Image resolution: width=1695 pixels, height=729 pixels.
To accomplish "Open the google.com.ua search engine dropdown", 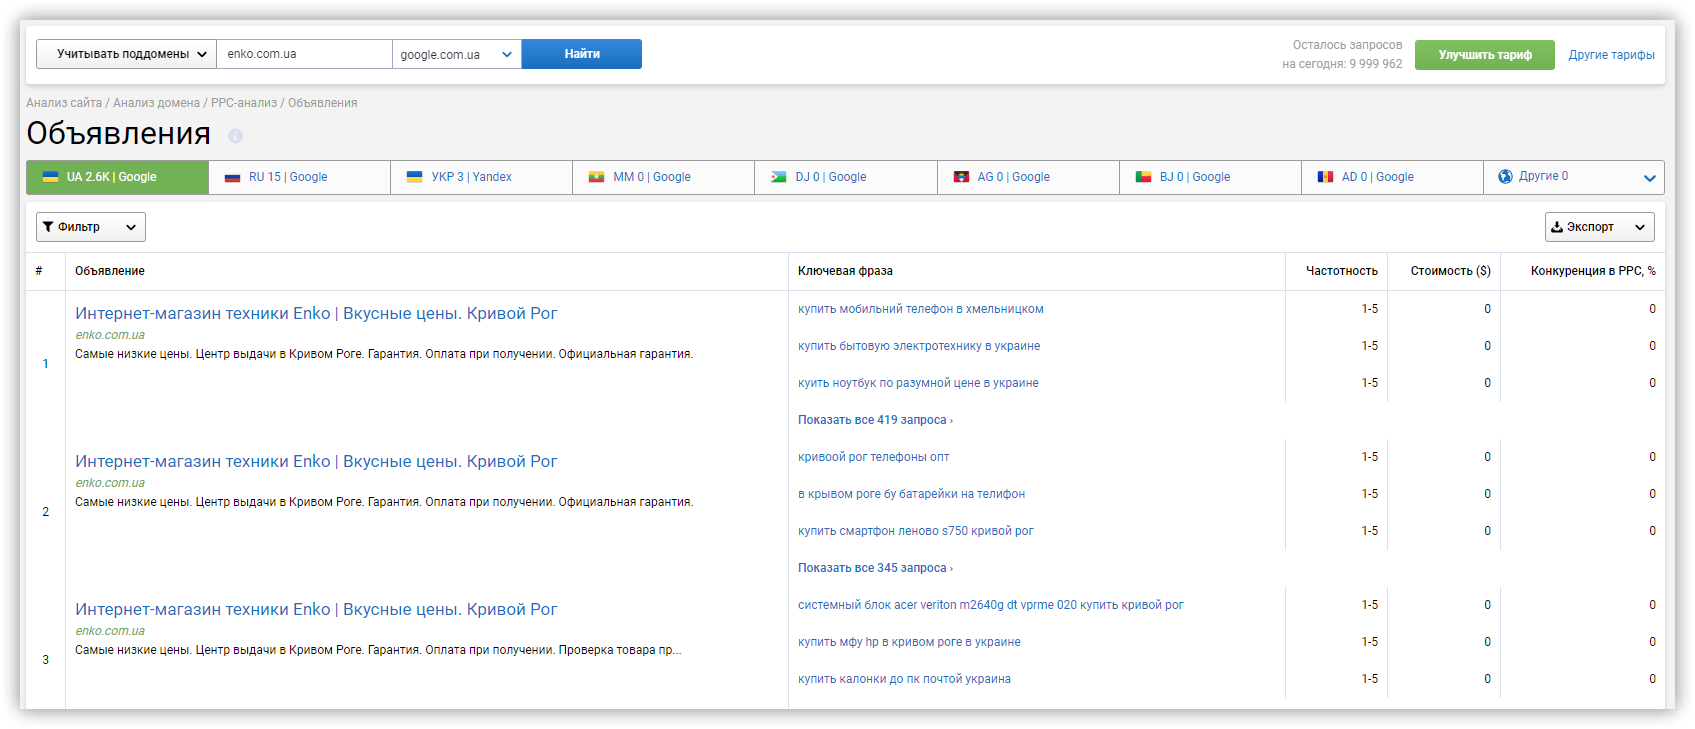I will (457, 54).
